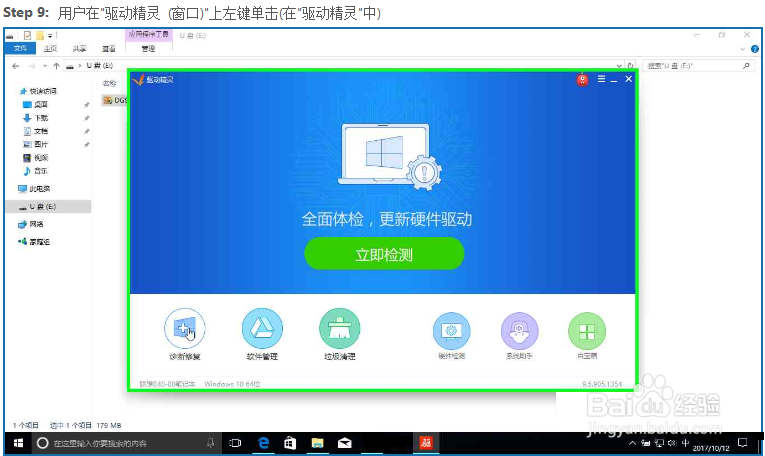Viewport: 765px width, 456px height.
Task: Open the 硬件检测 monitor icon
Action: pos(451,331)
